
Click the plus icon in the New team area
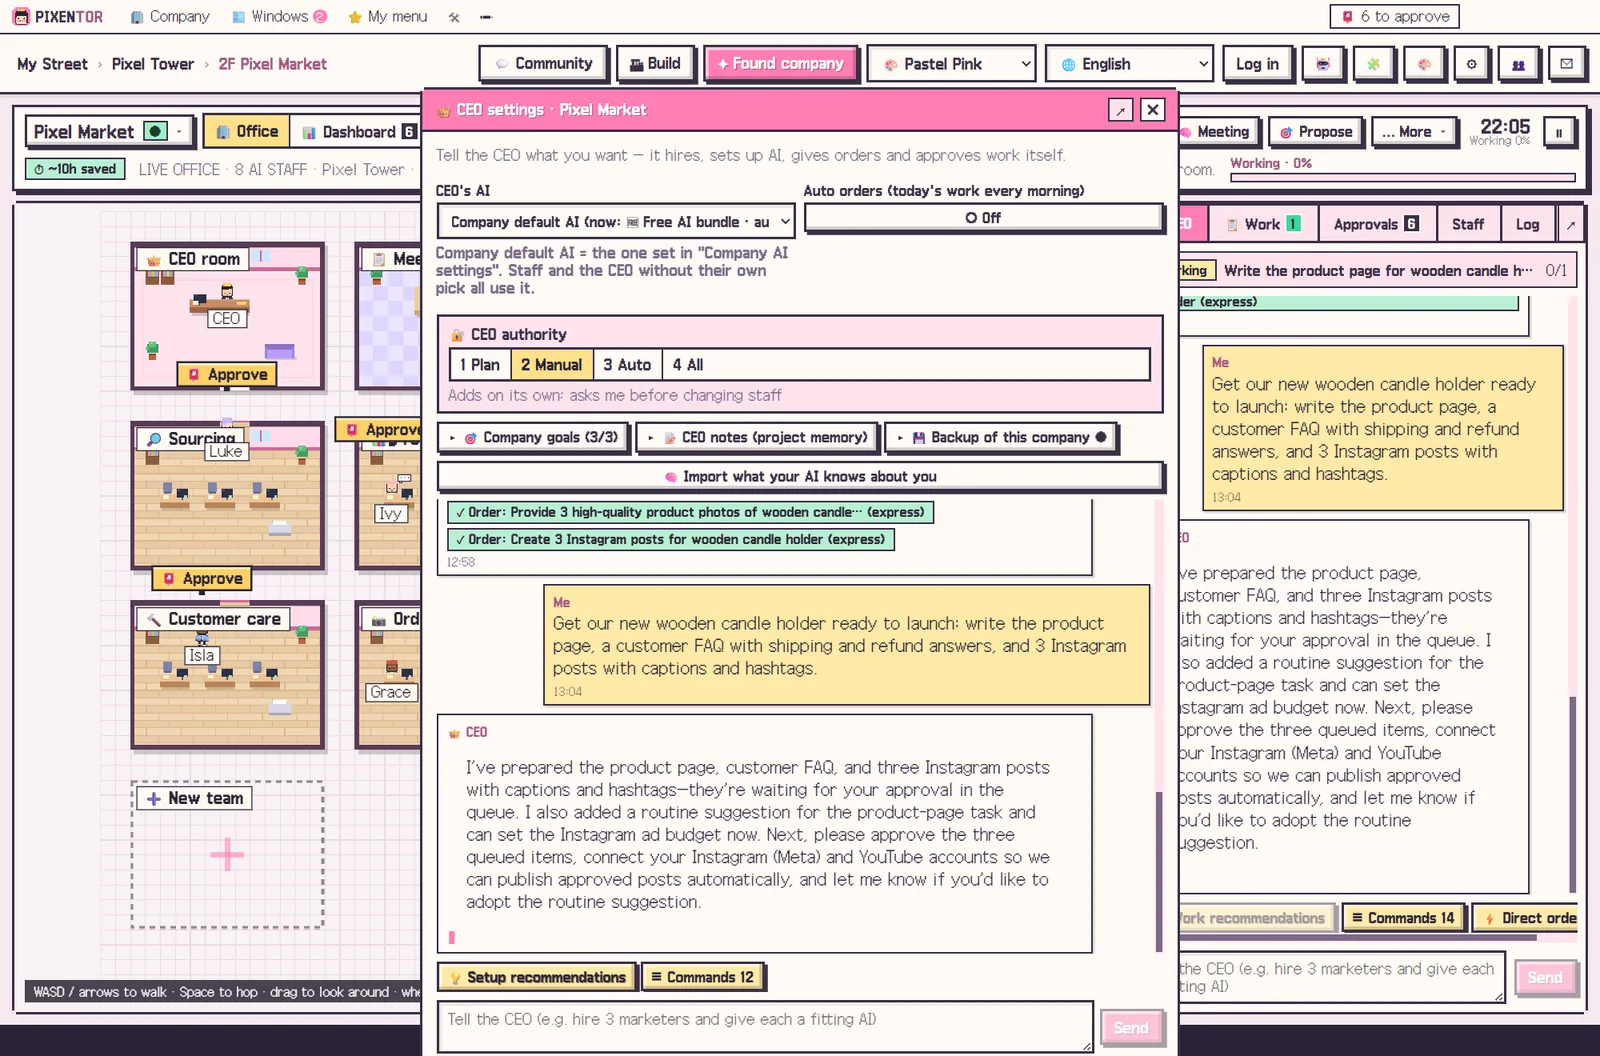tap(227, 855)
